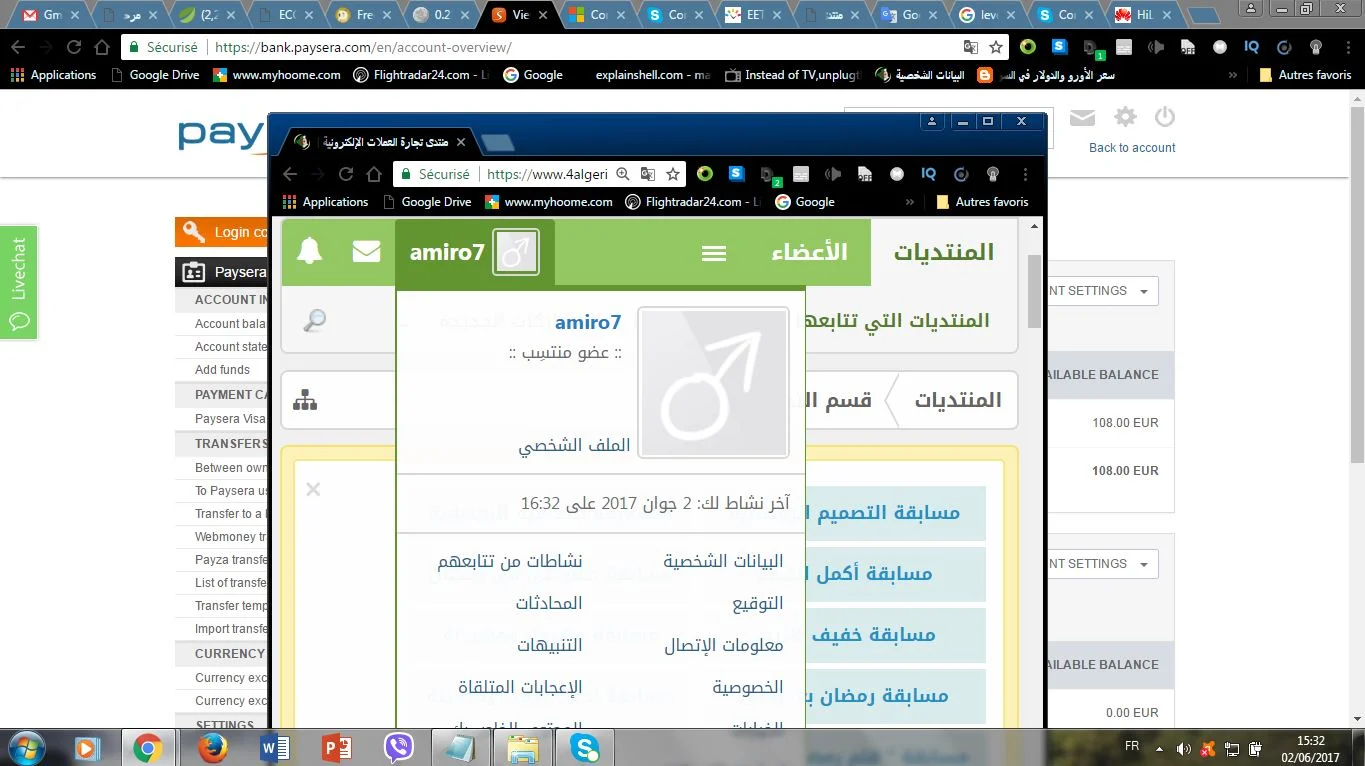The height and width of the screenshot is (766, 1365).
Task: Click the forum window vertical scrollbar
Action: 1034,290
